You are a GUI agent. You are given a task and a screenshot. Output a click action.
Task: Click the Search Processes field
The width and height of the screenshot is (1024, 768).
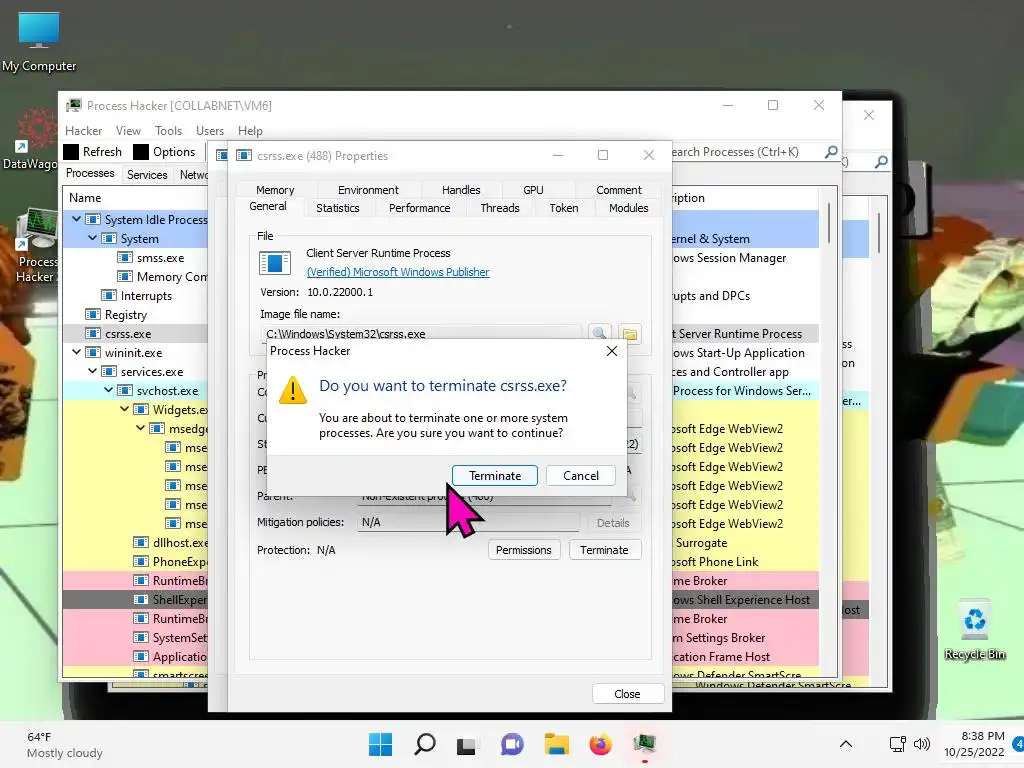point(743,152)
